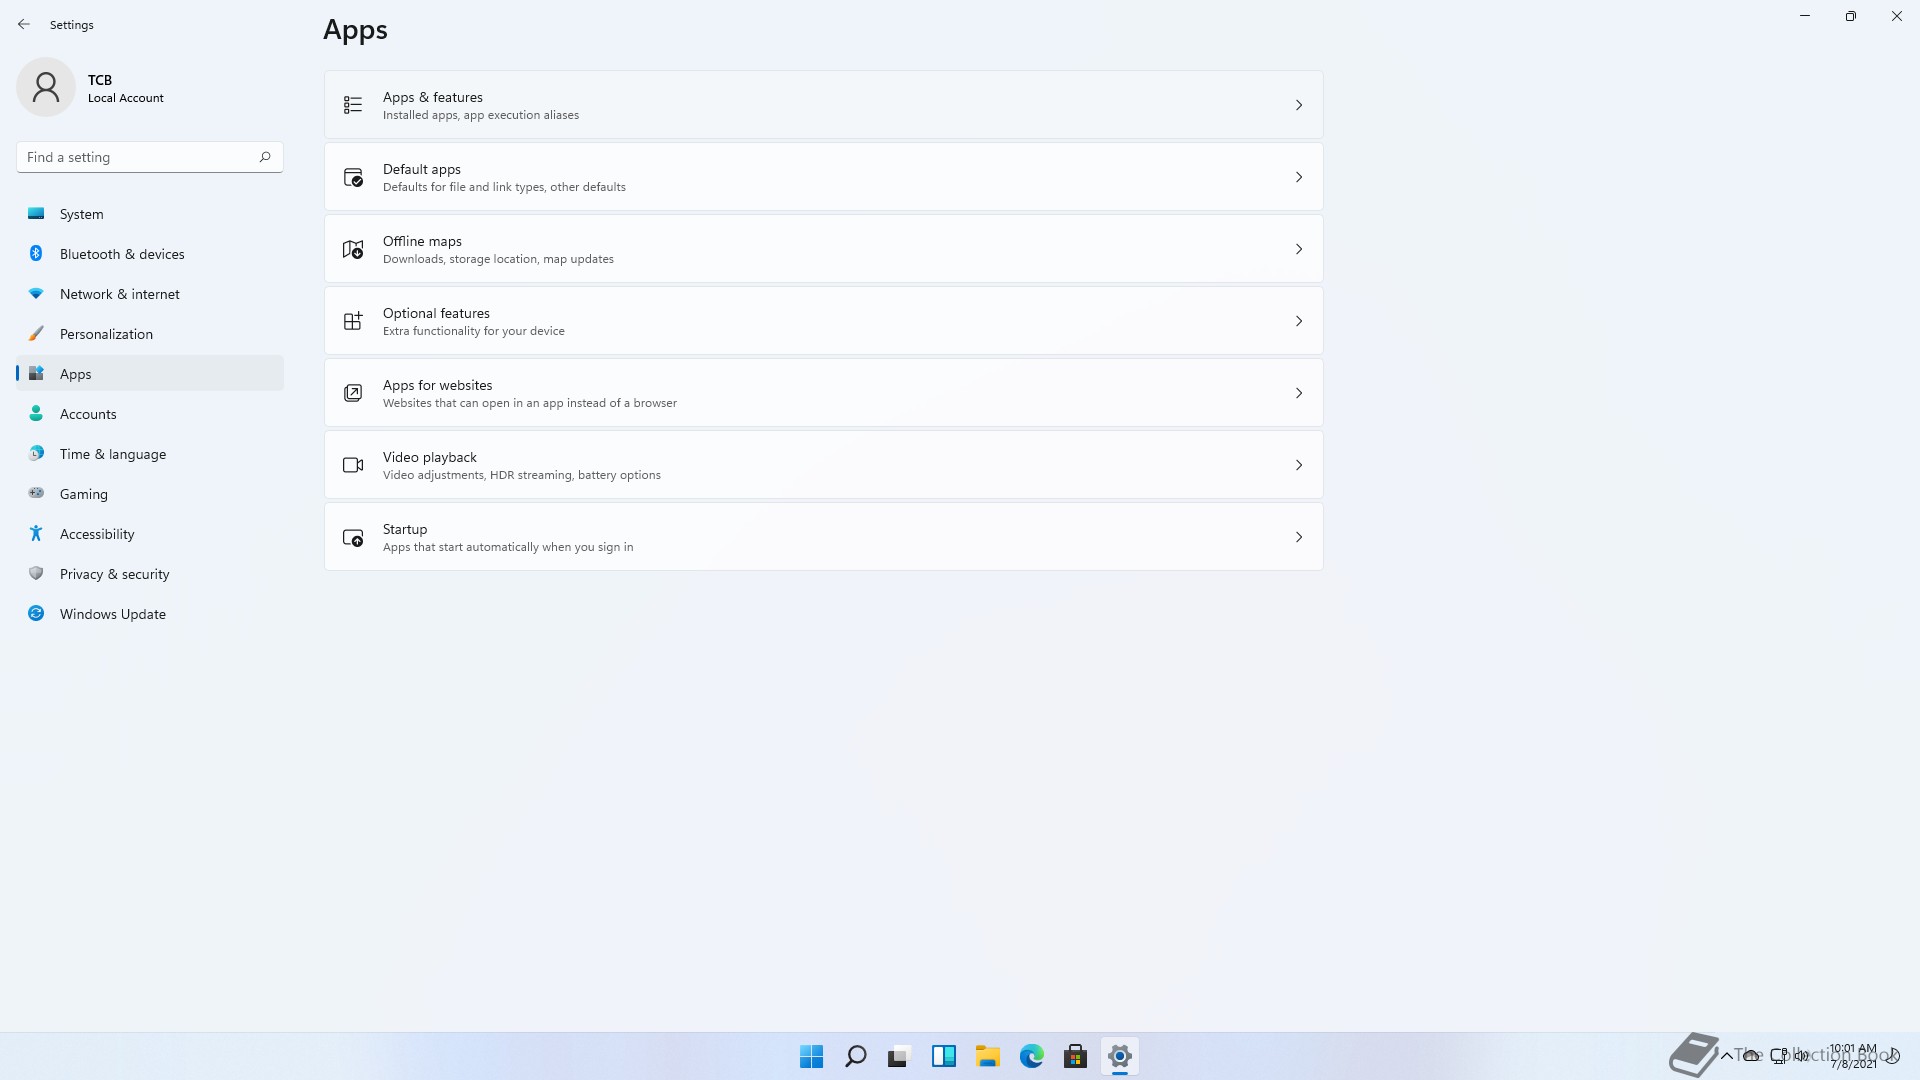1920x1080 pixels.
Task: Show hidden system tray icons
Action: pos(1726,1056)
